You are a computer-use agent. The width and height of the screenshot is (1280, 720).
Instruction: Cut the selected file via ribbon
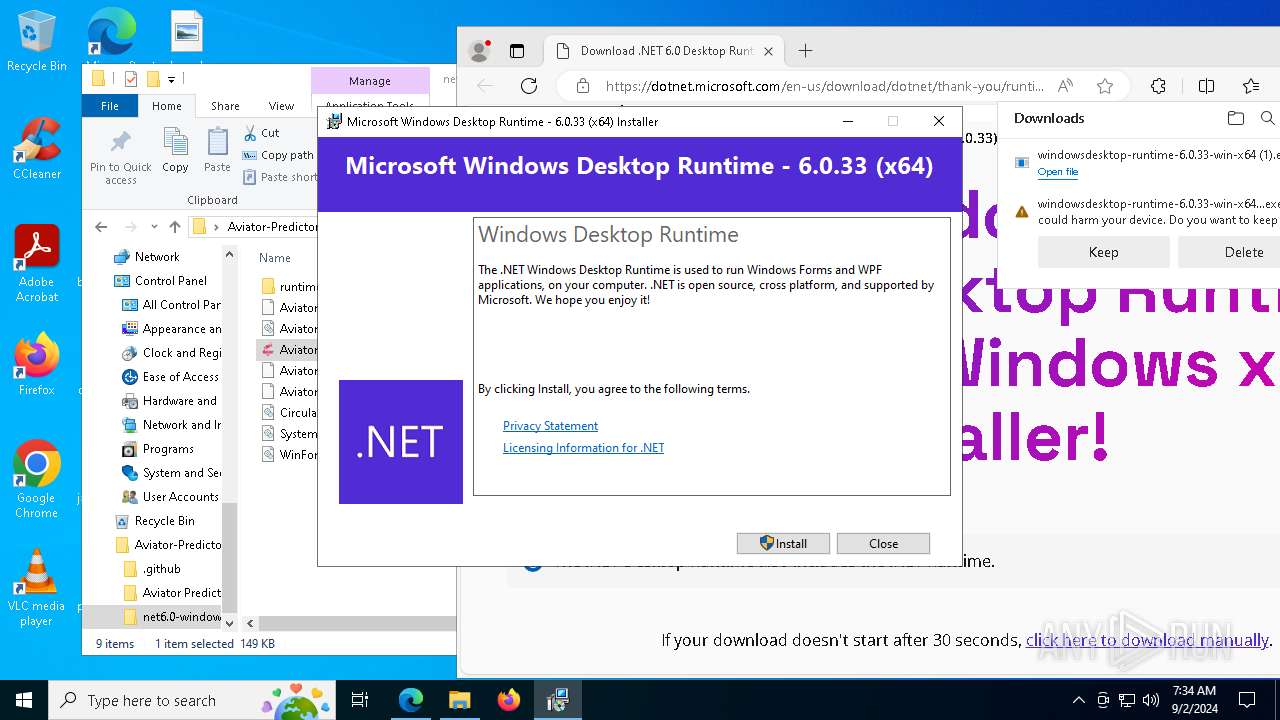tap(262, 133)
